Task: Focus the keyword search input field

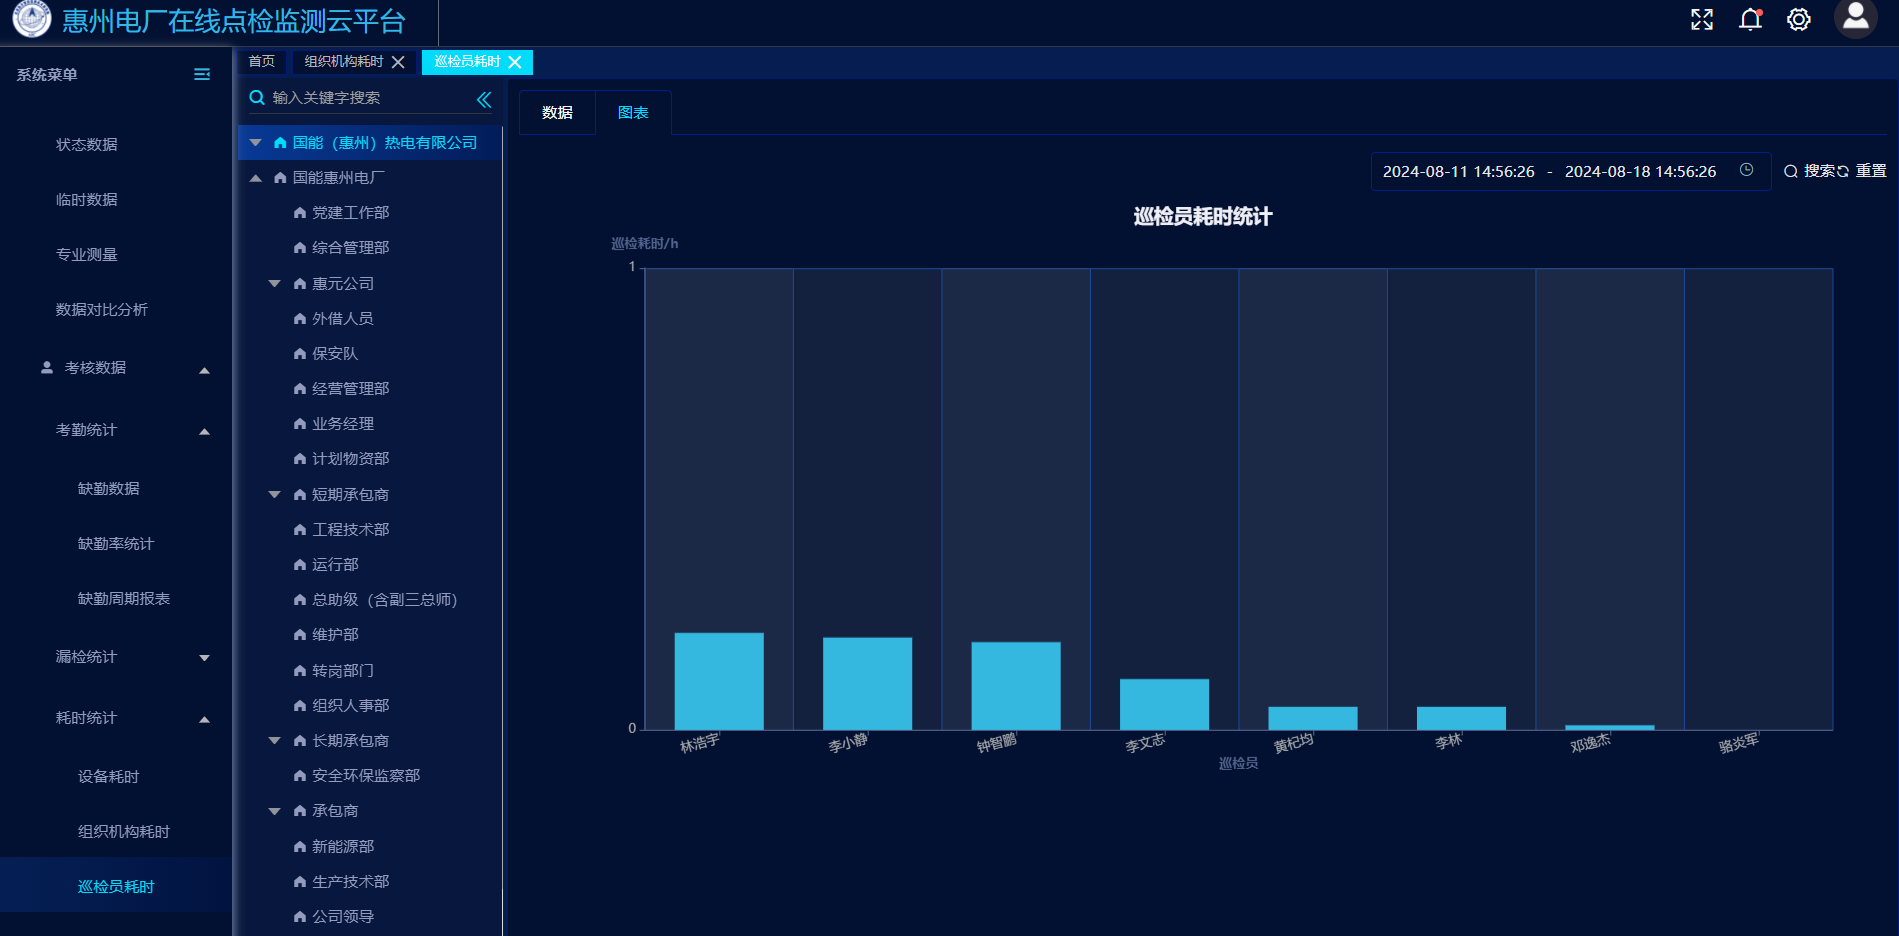Action: click(370, 98)
